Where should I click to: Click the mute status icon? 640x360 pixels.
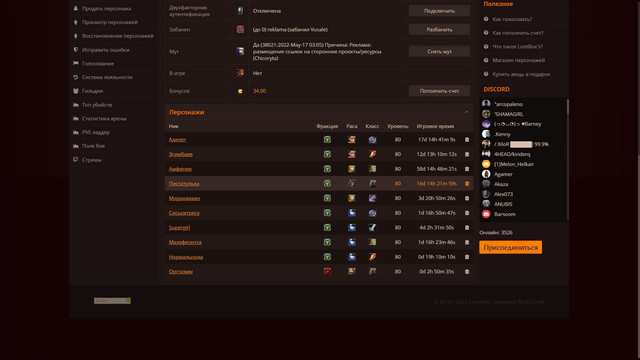[240, 51]
